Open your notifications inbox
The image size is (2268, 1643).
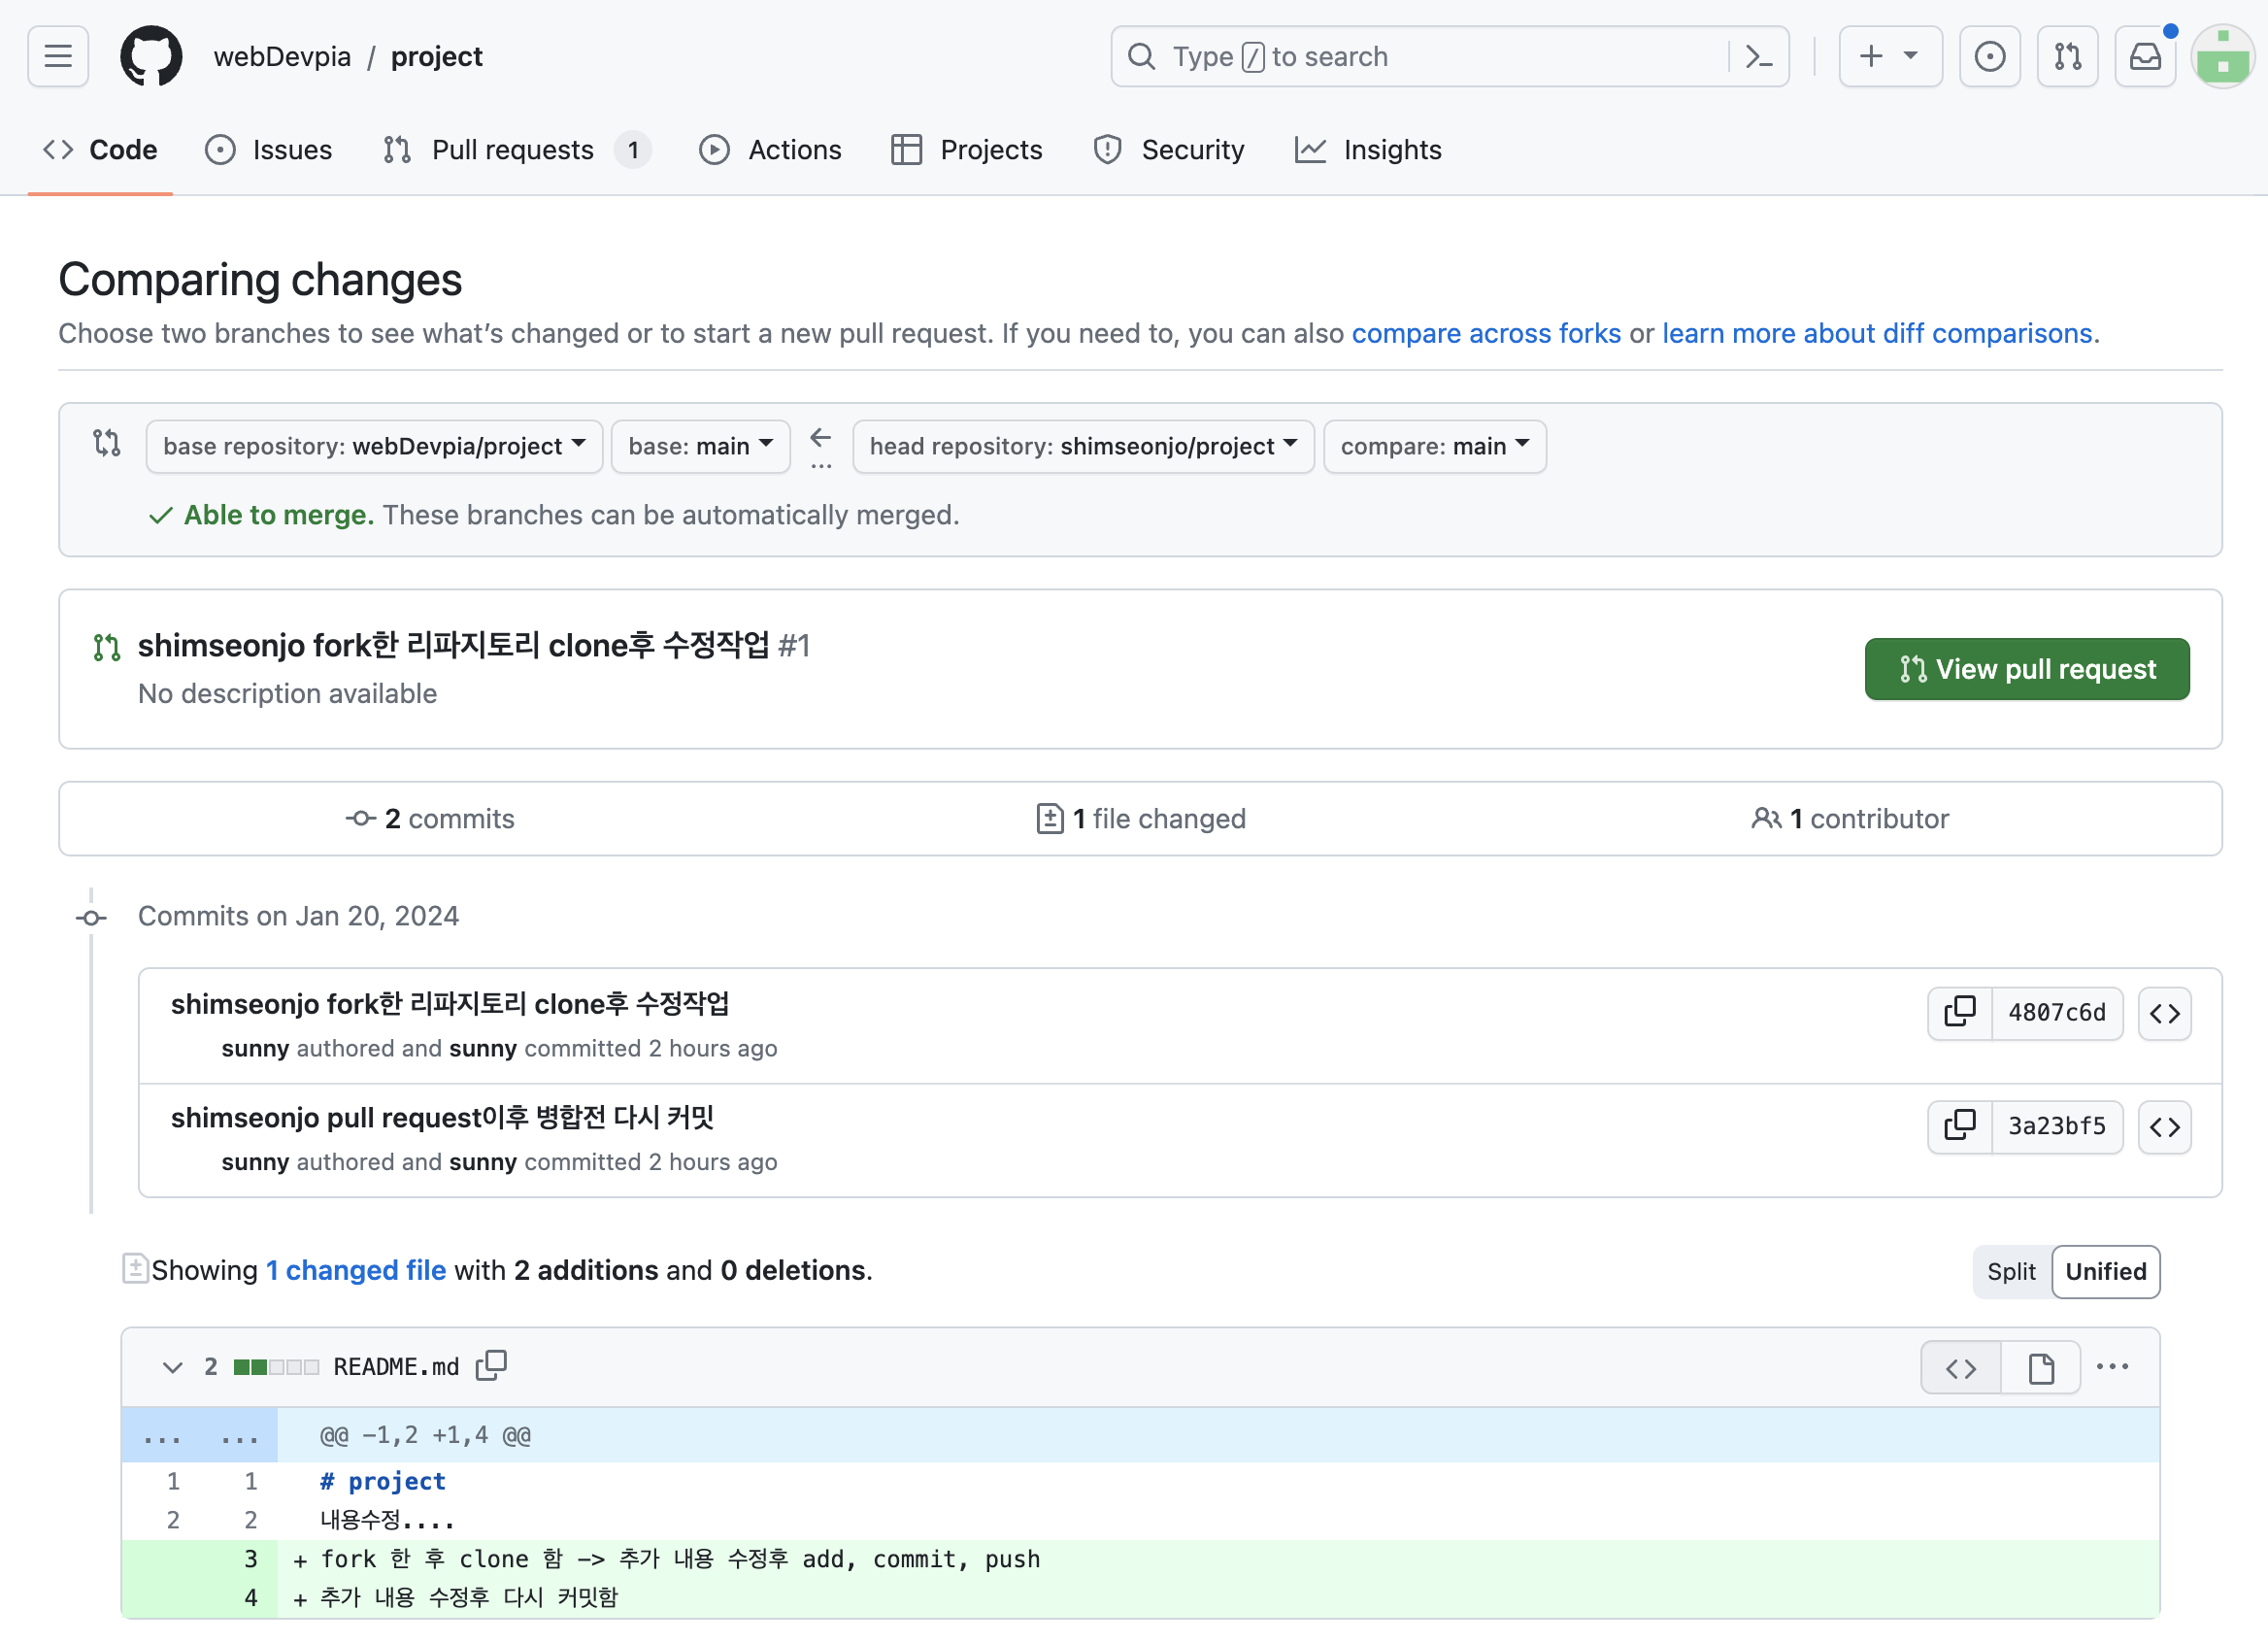click(x=2144, y=56)
